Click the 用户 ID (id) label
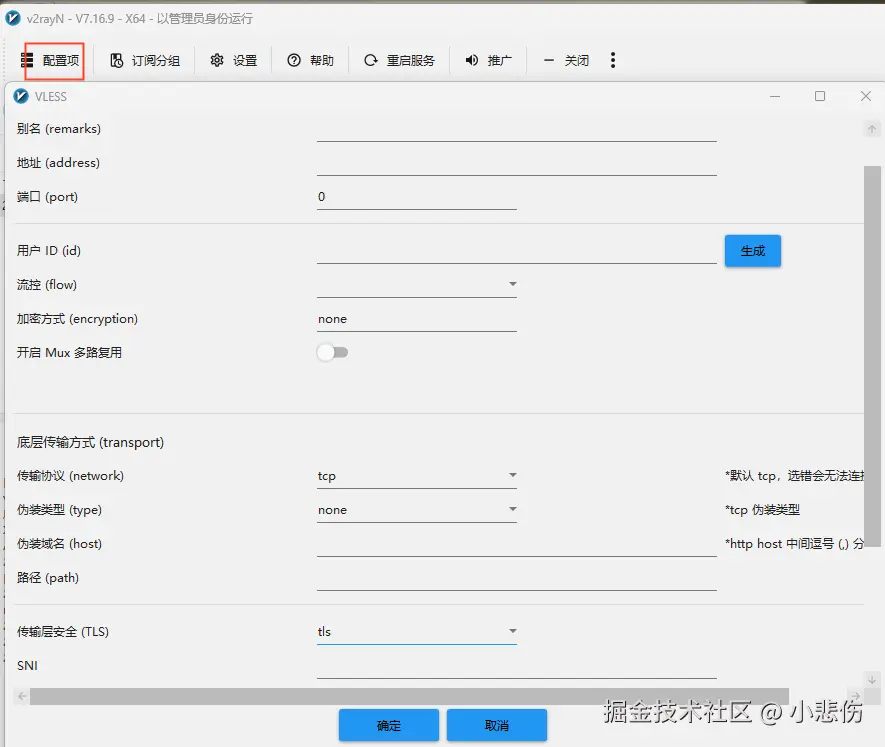 tap(49, 251)
